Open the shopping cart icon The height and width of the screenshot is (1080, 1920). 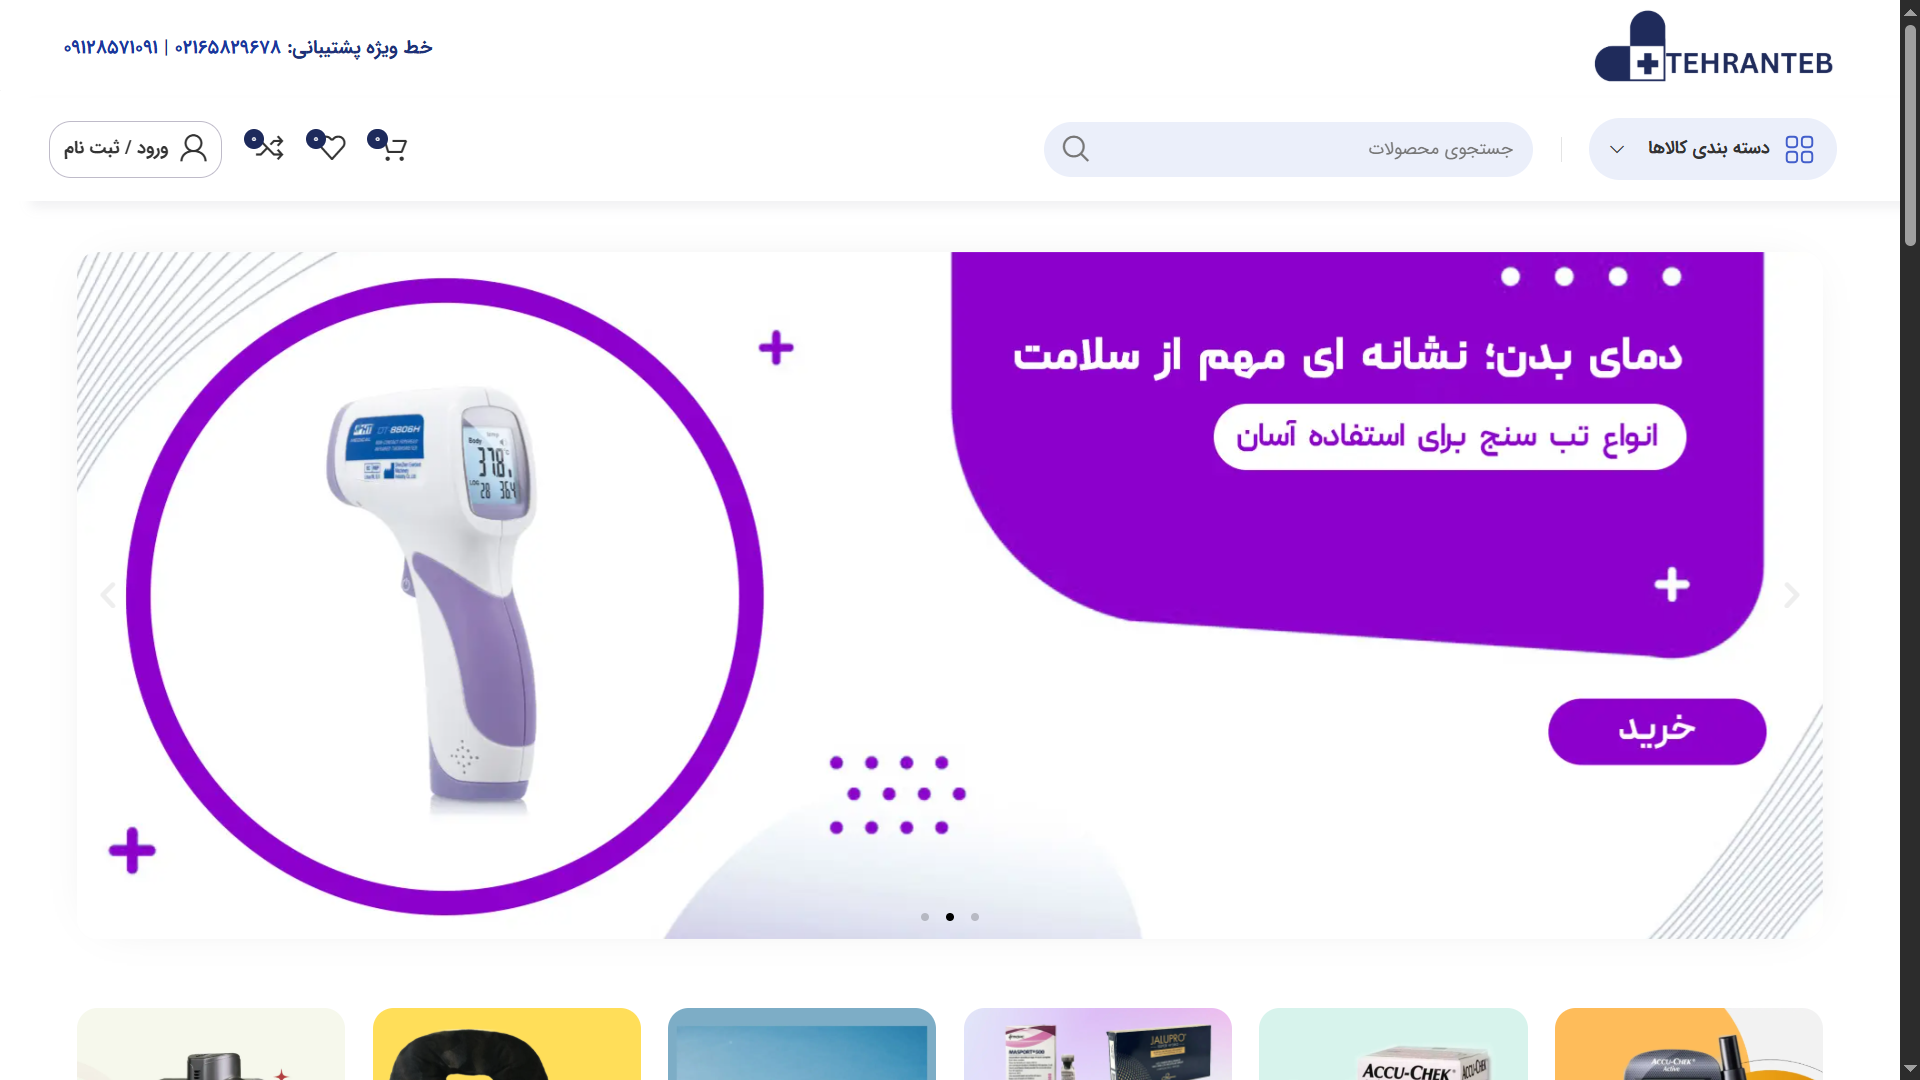[x=388, y=146]
